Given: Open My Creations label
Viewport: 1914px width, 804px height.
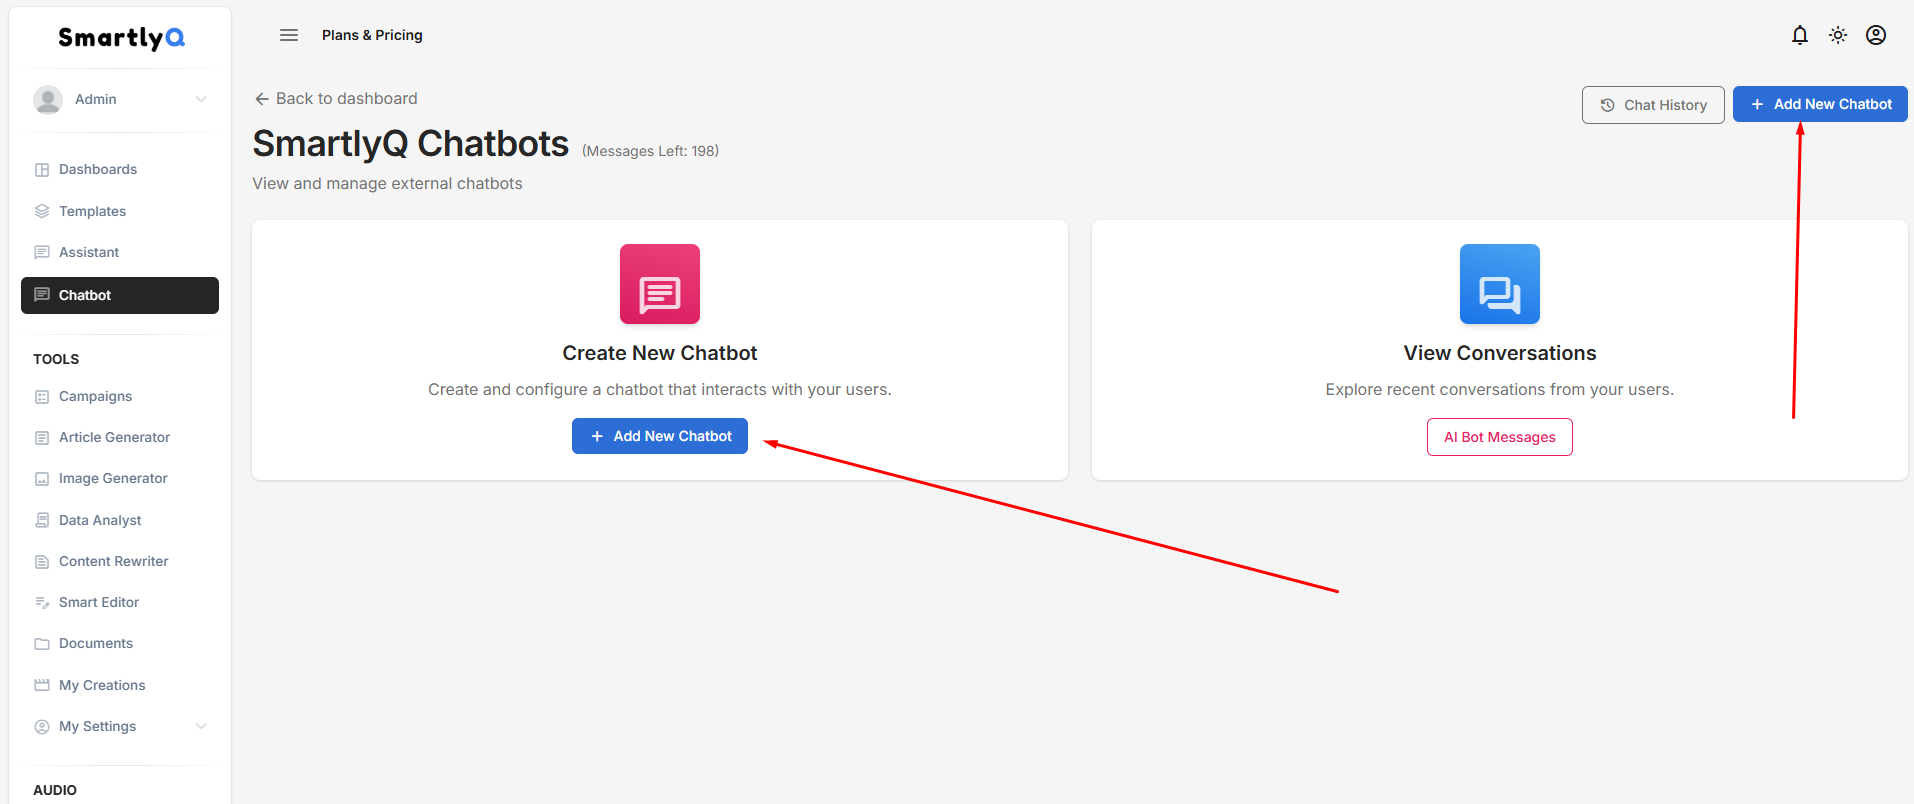Looking at the screenshot, I should click(x=102, y=685).
